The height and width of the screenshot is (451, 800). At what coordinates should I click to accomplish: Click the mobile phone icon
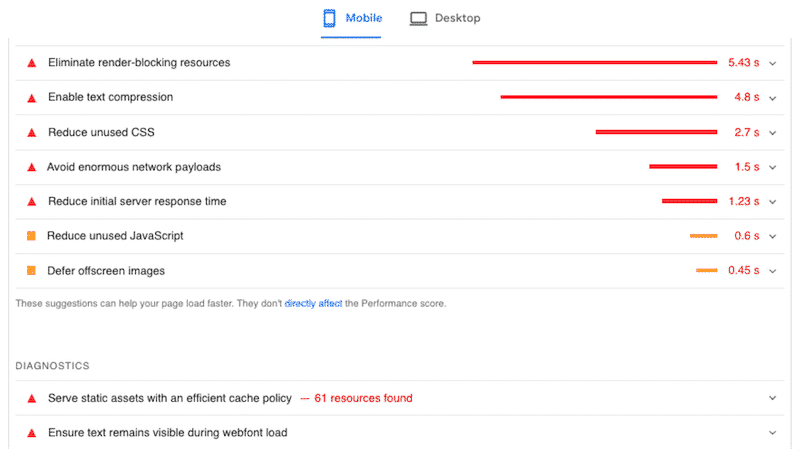point(329,18)
